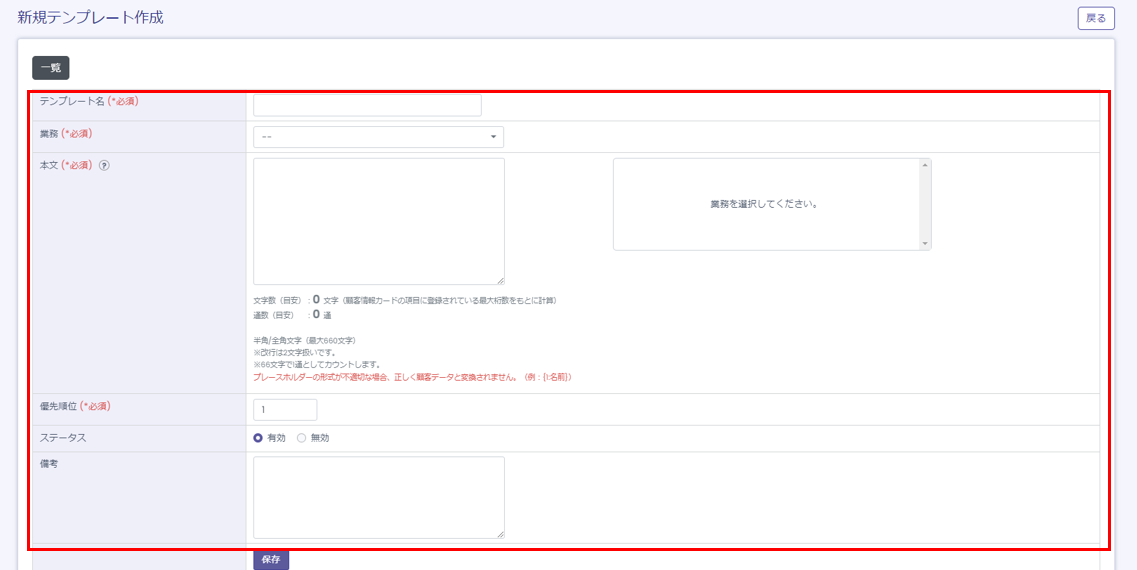Expand the 業務 dropdown
1137x570 pixels.
tap(378, 137)
